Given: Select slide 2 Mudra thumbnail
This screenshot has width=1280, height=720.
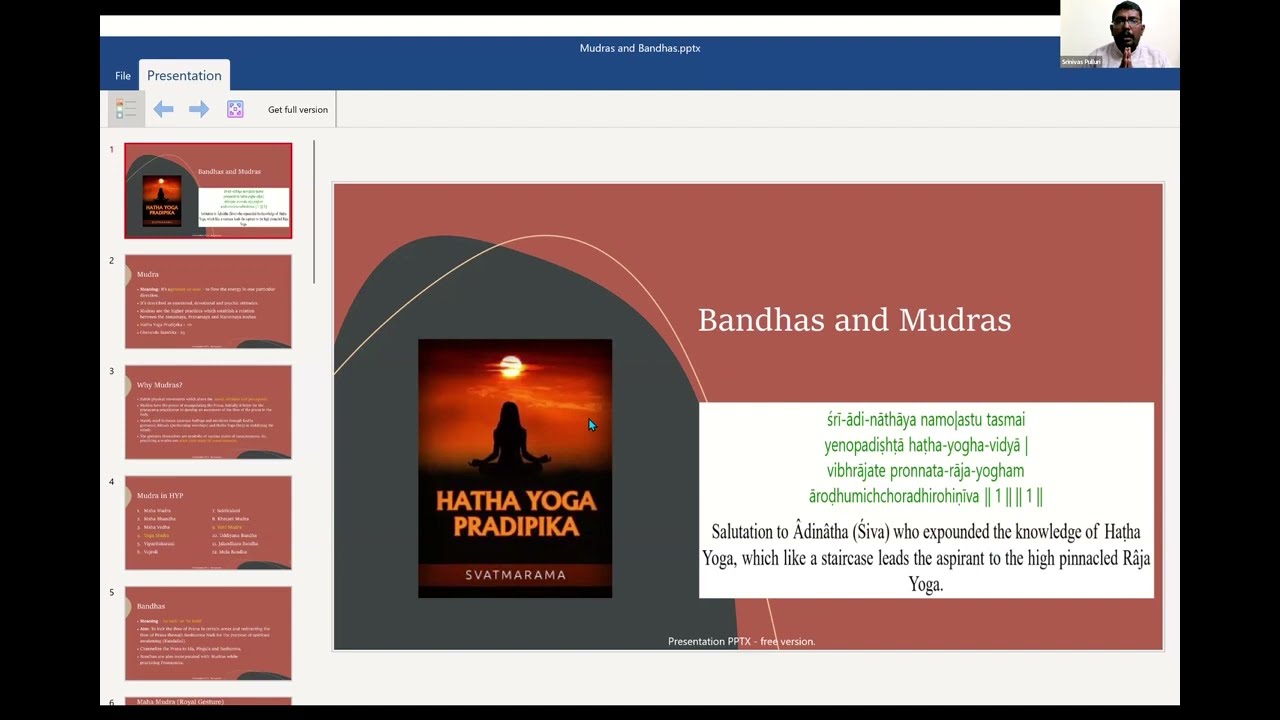Looking at the screenshot, I should 208,301.
